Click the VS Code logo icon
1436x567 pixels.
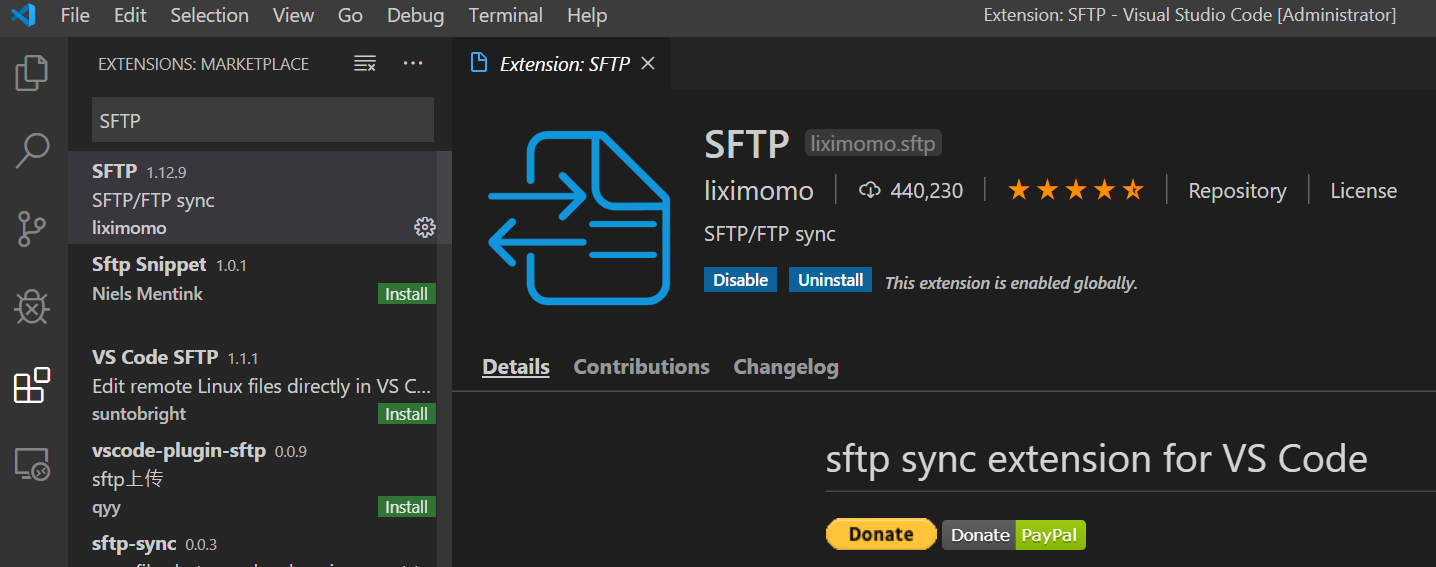(x=23, y=15)
